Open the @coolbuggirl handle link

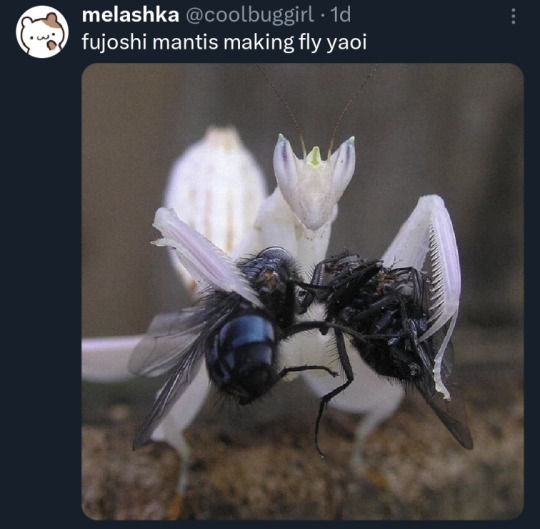[x=250, y=15]
